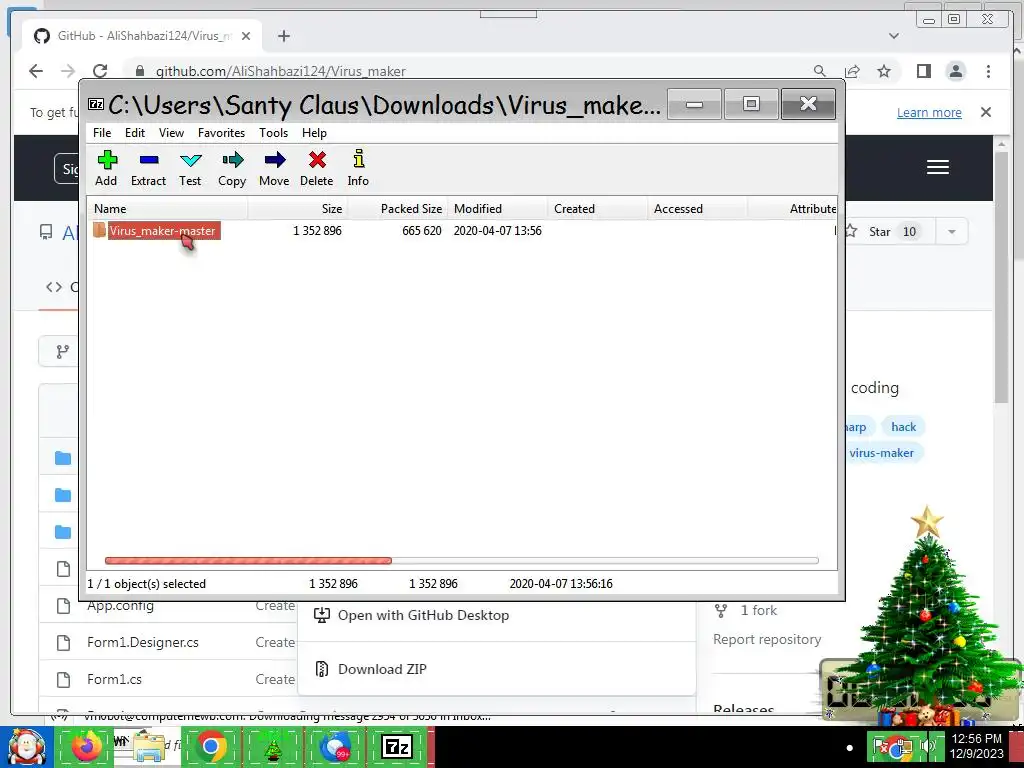
Task: Click the hack topic tag
Action: pos(903,426)
